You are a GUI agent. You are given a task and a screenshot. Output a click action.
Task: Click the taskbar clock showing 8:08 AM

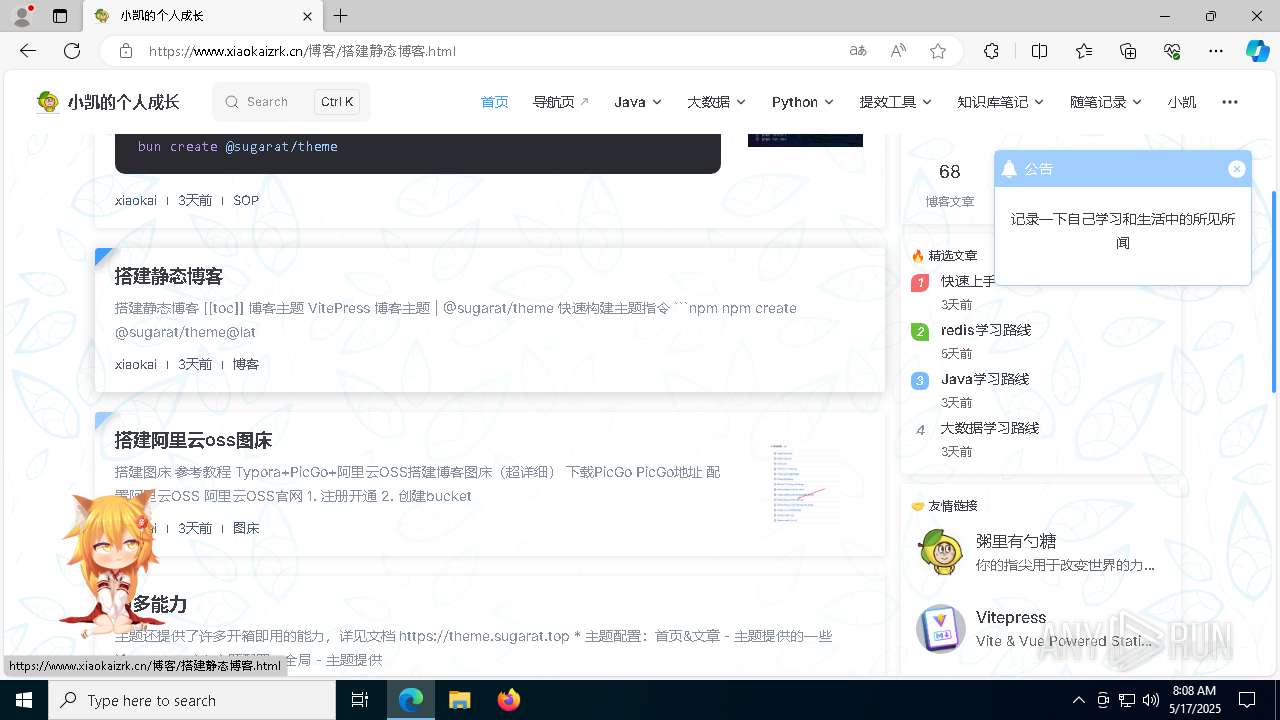[x=1194, y=700]
